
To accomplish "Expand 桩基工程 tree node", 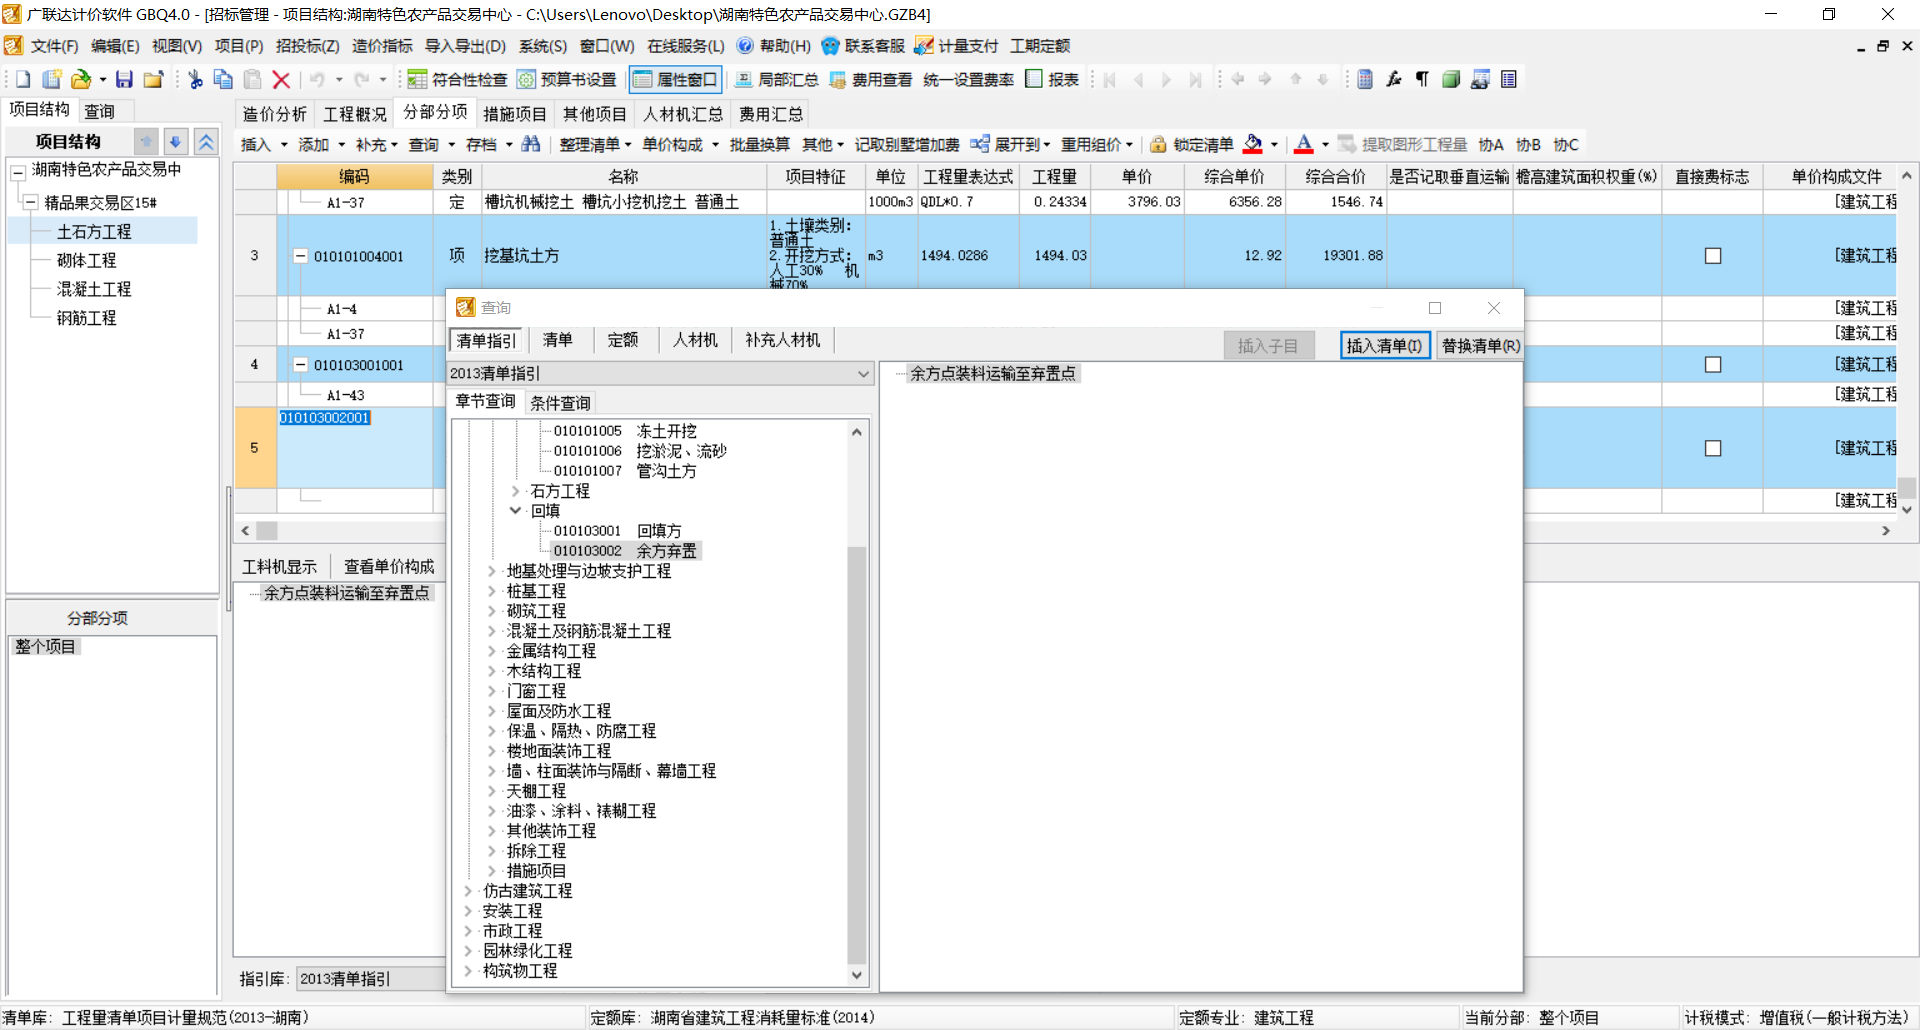I will click(491, 591).
